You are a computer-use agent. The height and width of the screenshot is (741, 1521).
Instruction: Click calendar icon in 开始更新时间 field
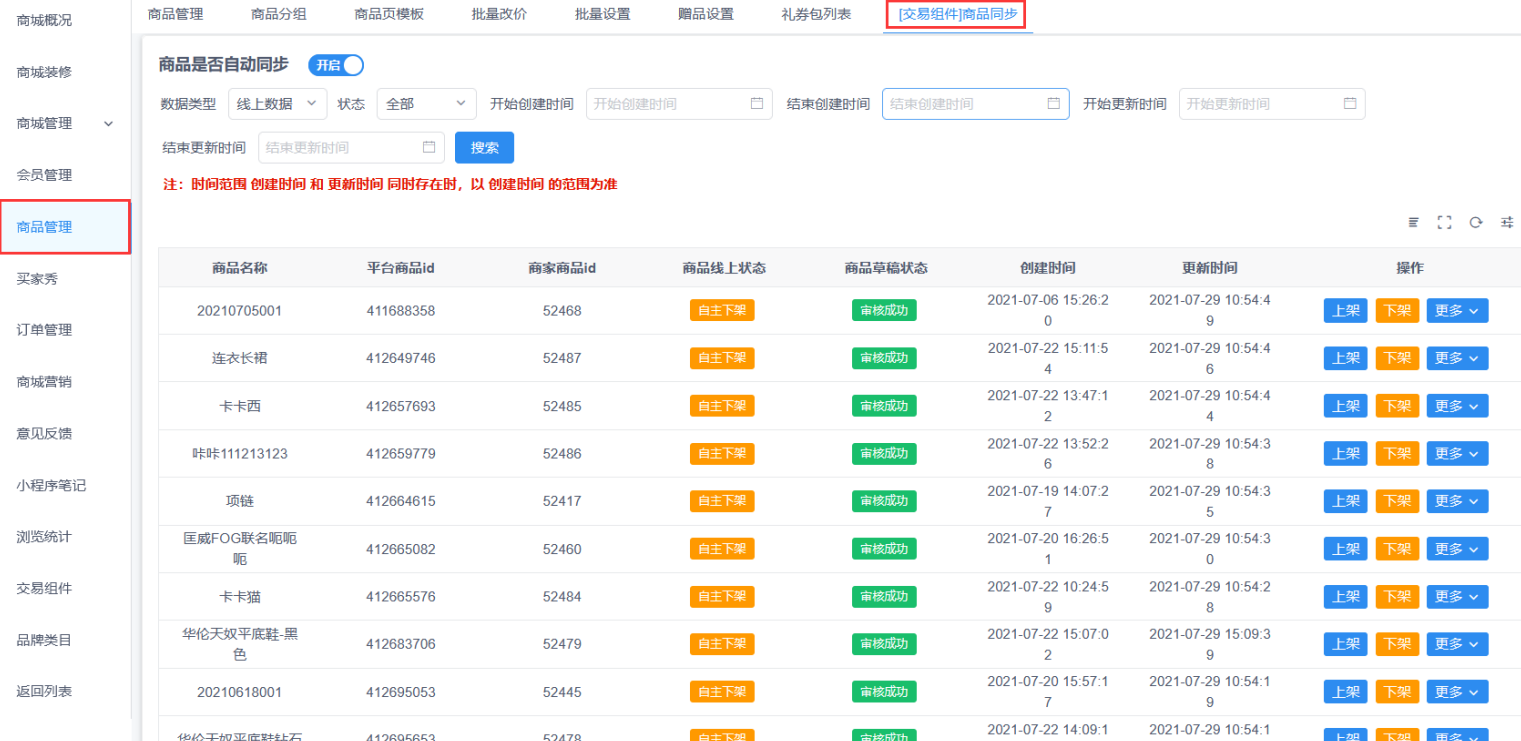pyautogui.click(x=1350, y=103)
